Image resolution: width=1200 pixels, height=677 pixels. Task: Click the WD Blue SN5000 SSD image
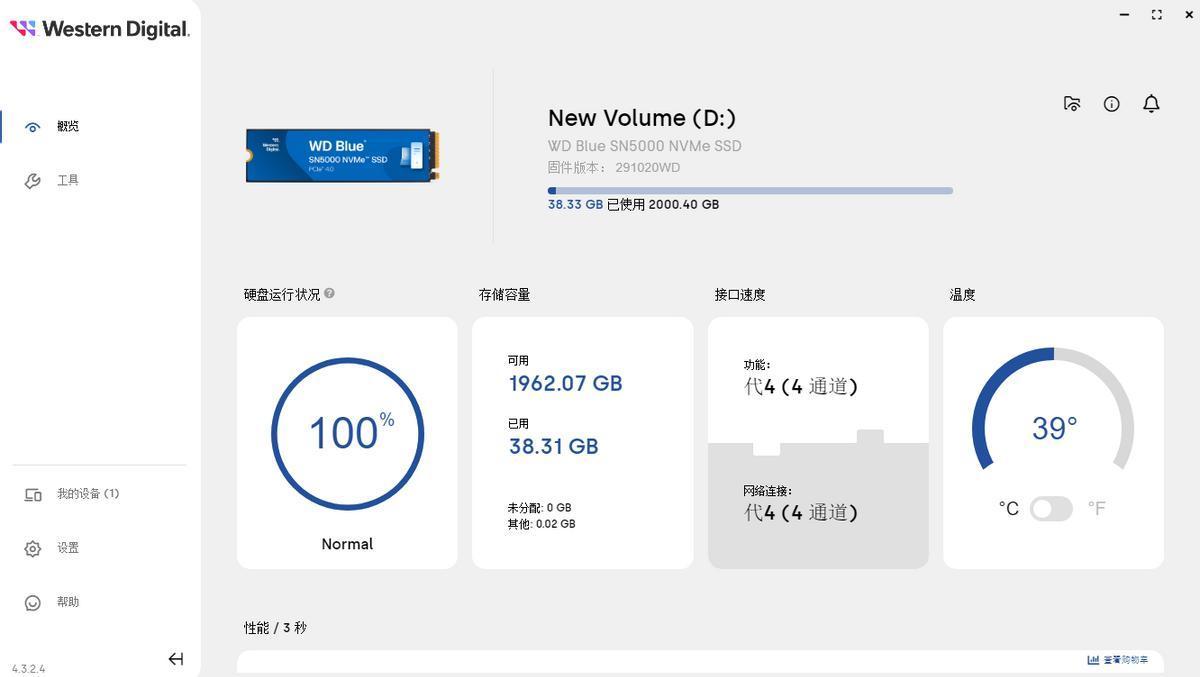point(342,155)
